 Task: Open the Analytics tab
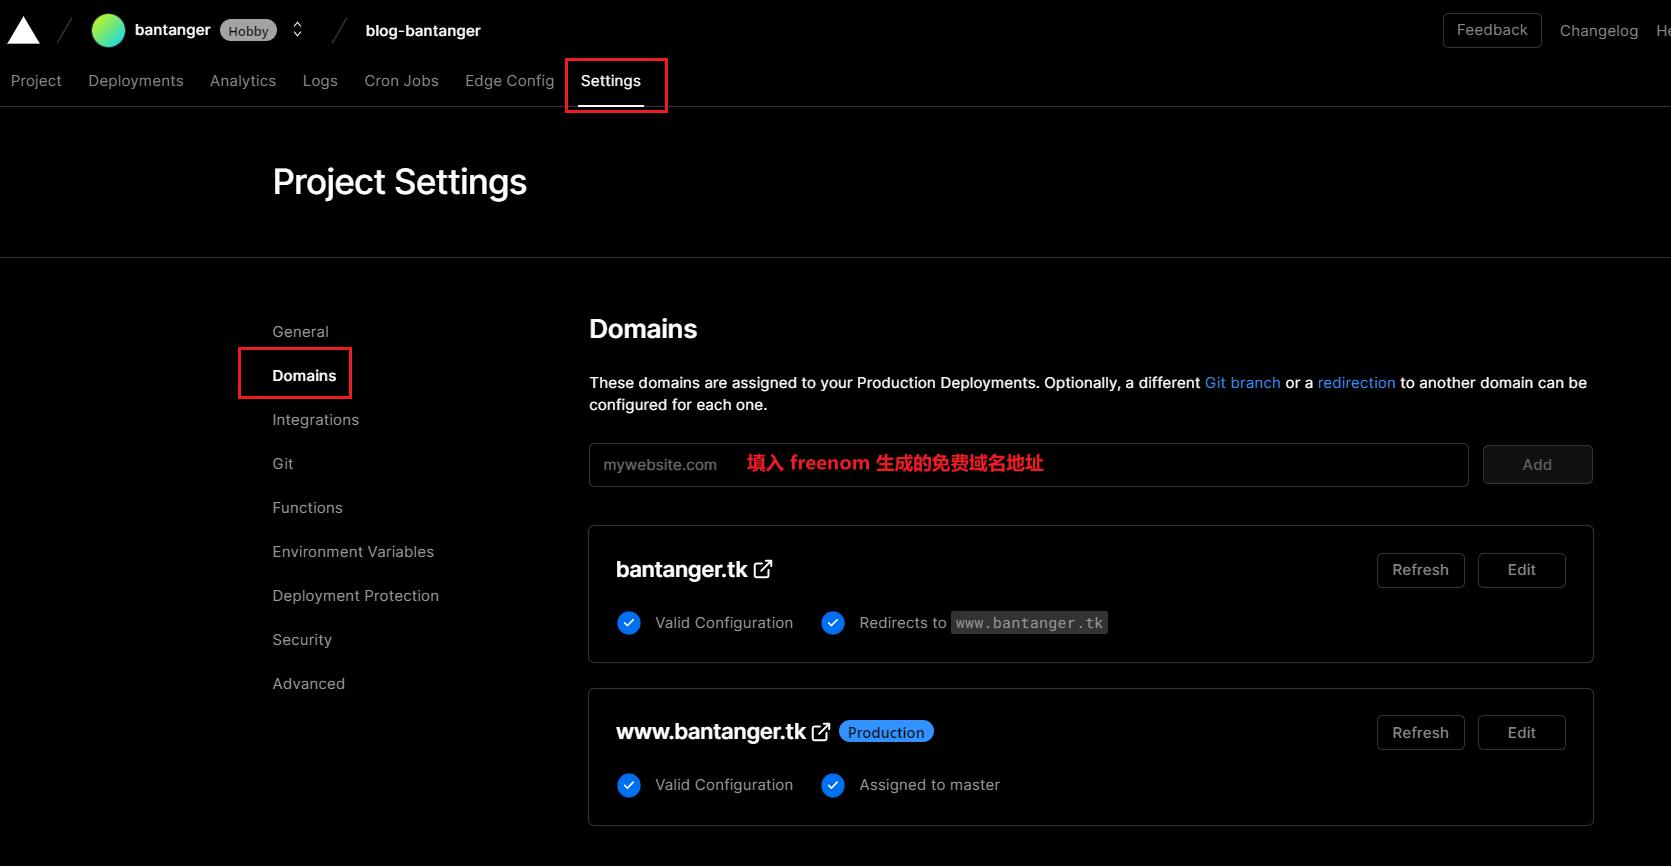(243, 81)
